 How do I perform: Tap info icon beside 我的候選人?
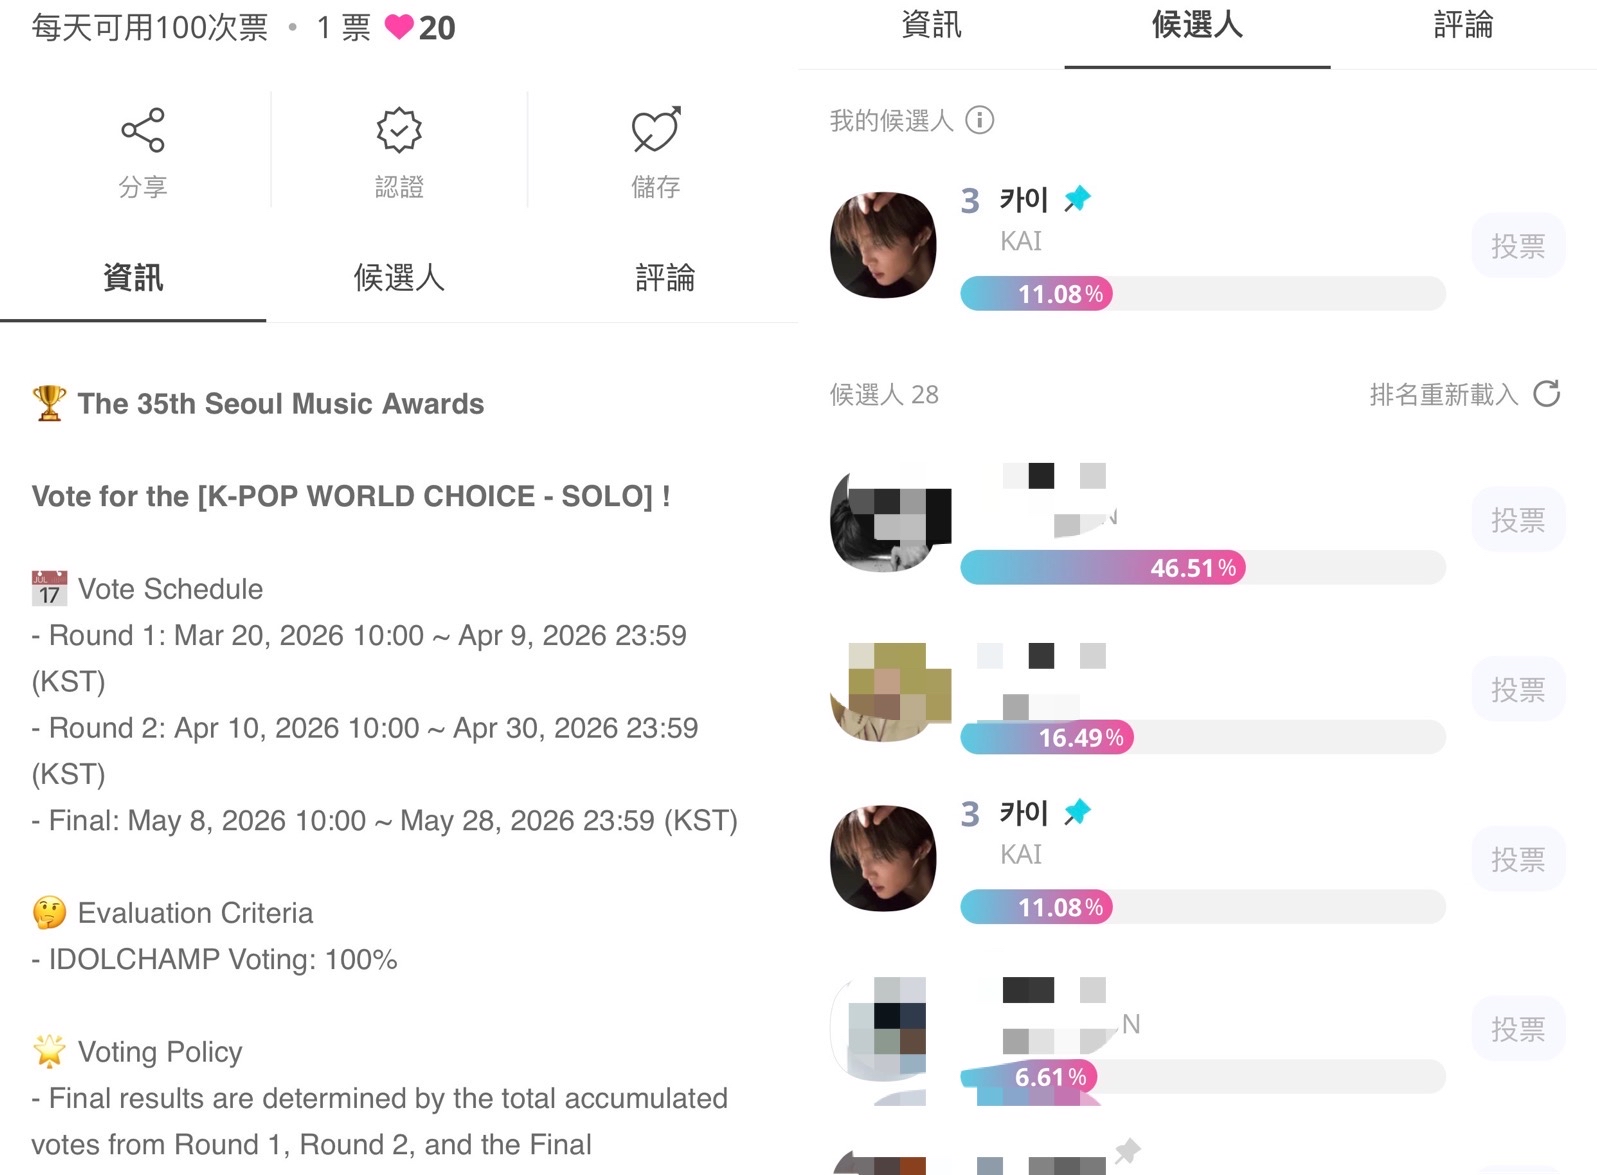tap(980, 120)
